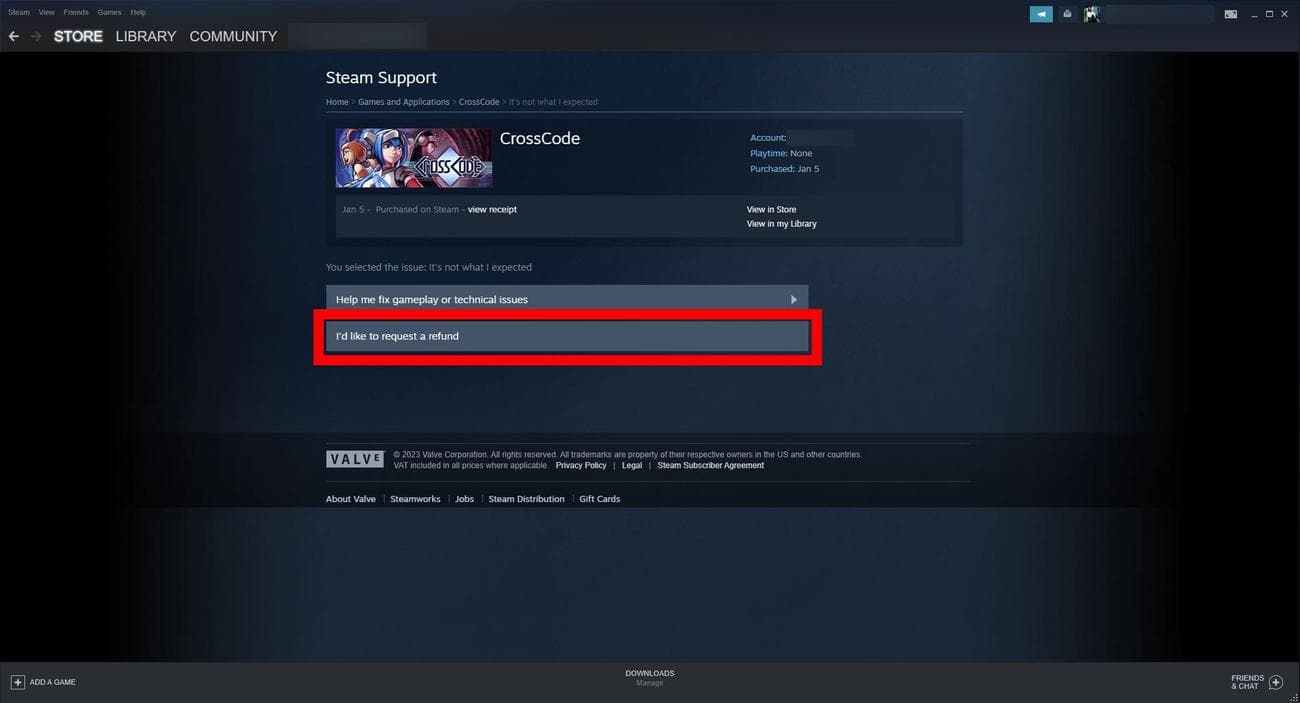The image size is (1300, 703).
Task: Switch to Big Picture mode icon
Action: point(1231,14)
